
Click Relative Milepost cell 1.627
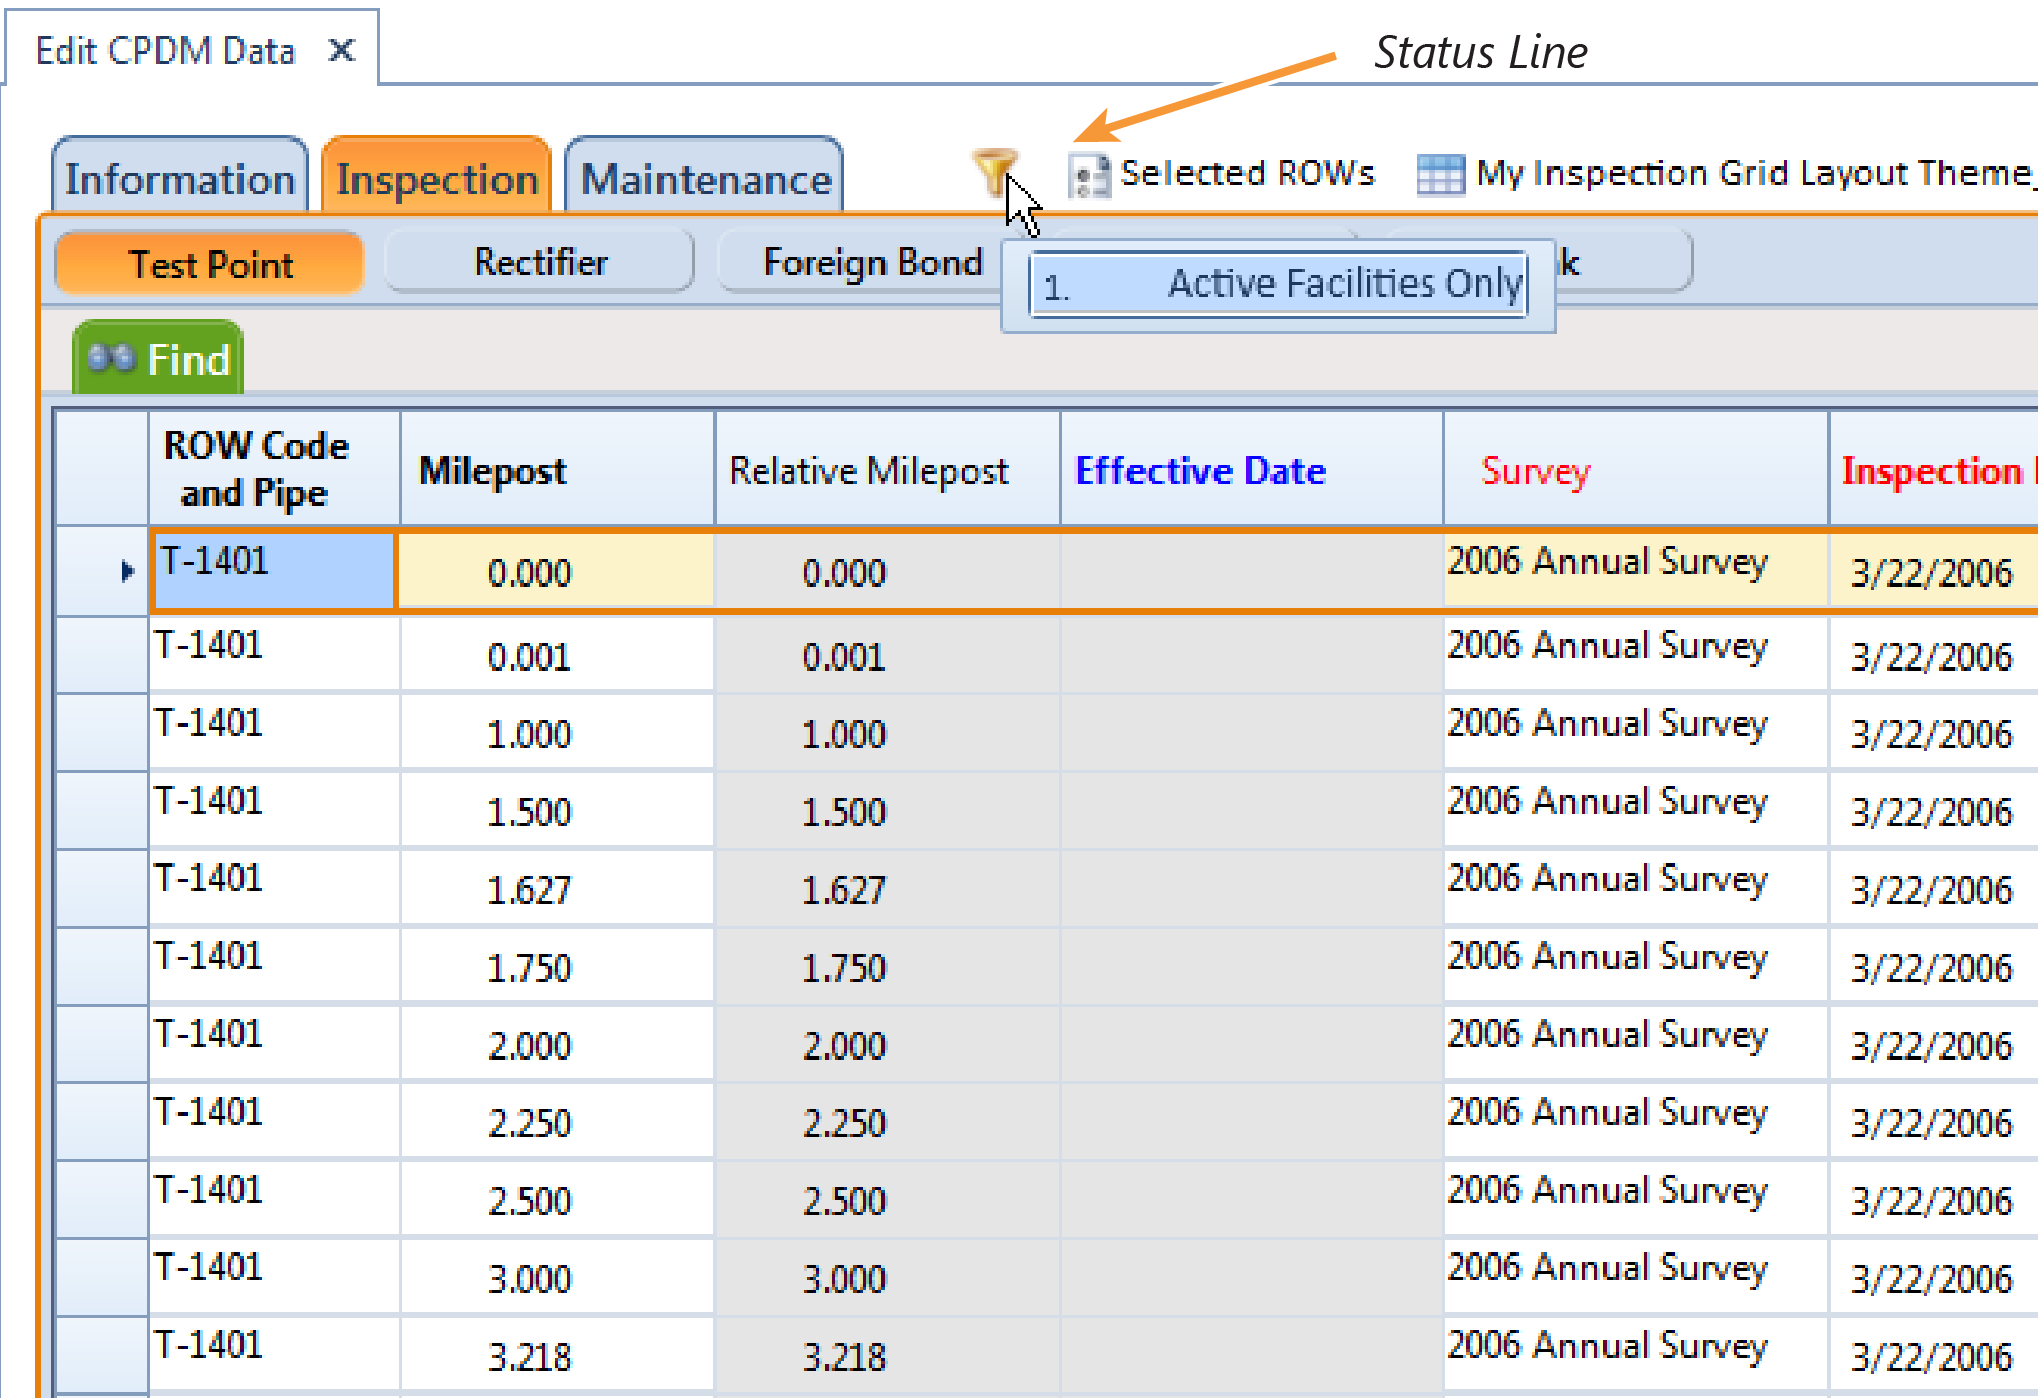887,889
